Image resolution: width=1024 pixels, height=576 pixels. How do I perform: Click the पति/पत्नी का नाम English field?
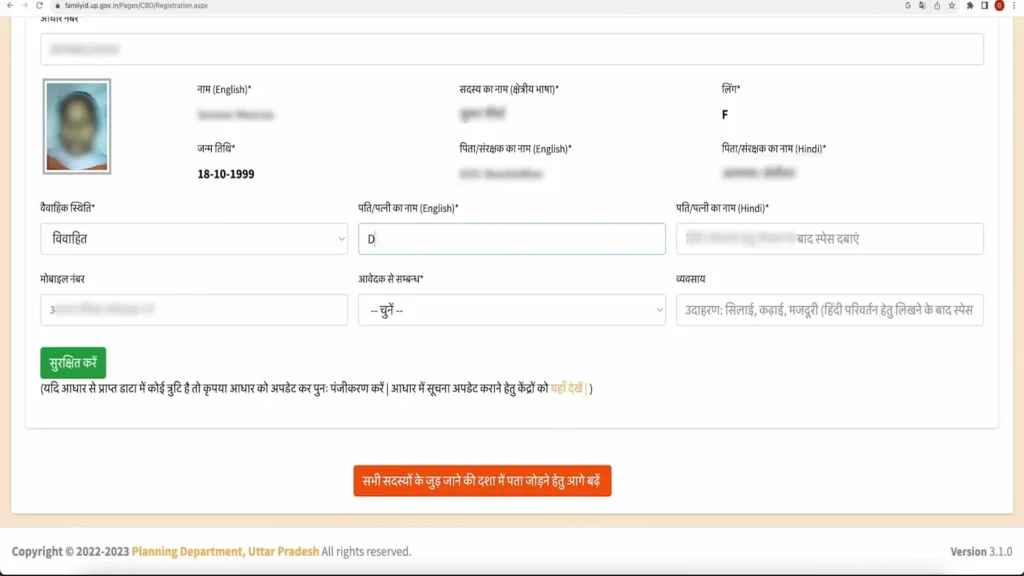point(511,238)
